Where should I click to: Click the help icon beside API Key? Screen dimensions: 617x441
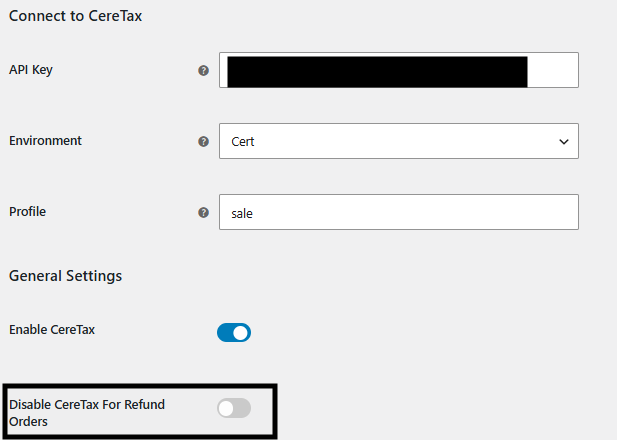[x=203, y=71]
